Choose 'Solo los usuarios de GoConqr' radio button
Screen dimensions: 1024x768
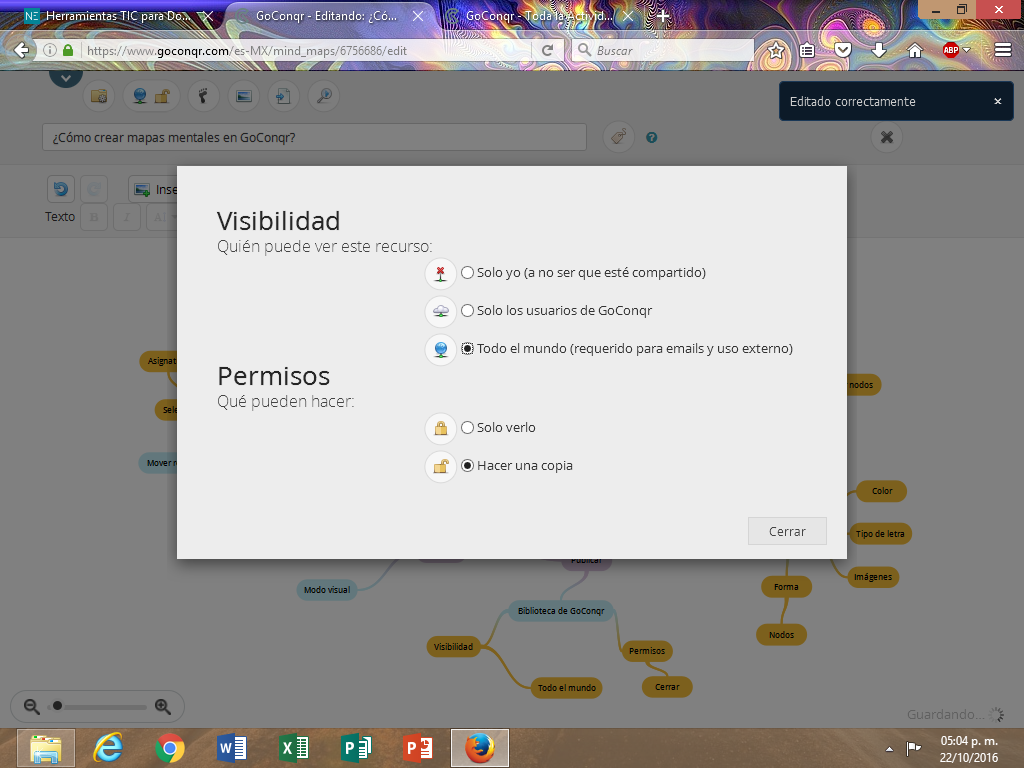click(x=467, y=311)
